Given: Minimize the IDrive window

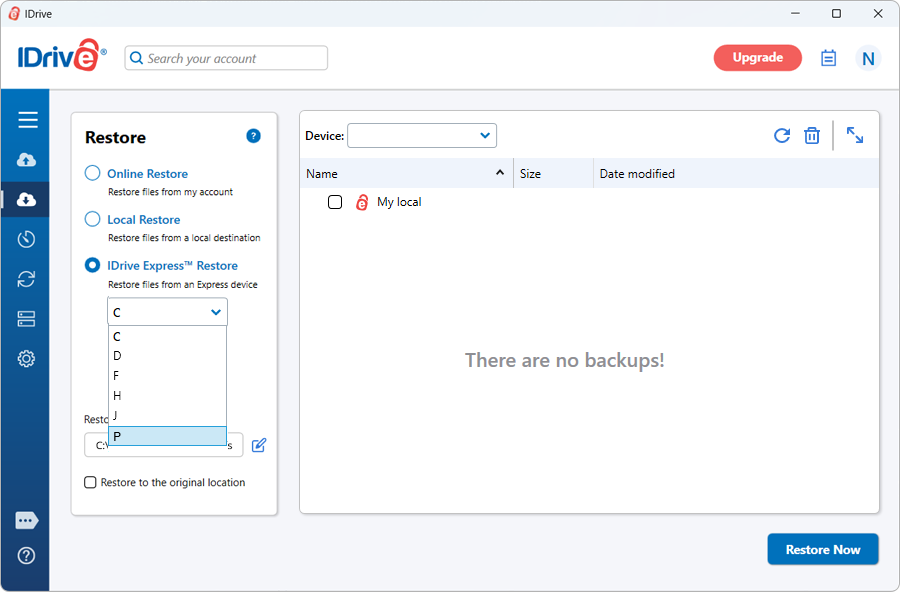Looking at the screenshot, I should [795, 13].
